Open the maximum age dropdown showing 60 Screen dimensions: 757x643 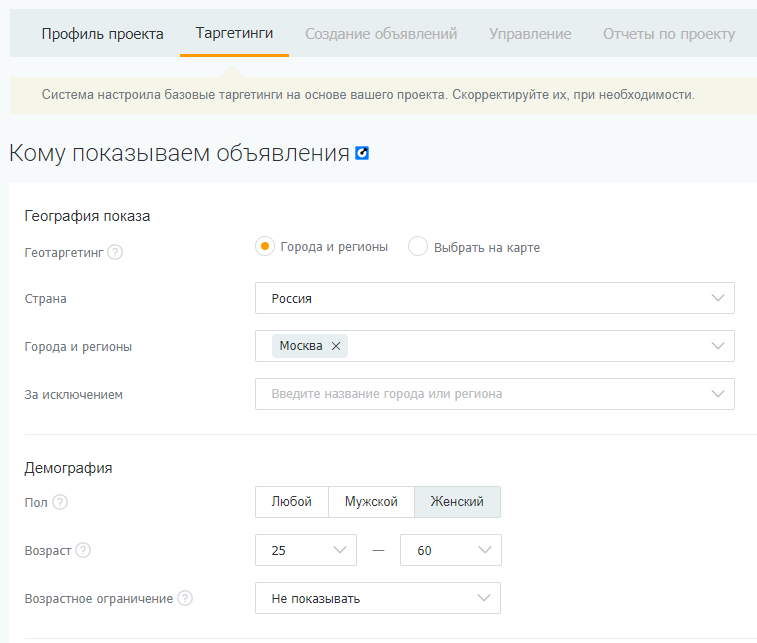(x=451, y=550)
